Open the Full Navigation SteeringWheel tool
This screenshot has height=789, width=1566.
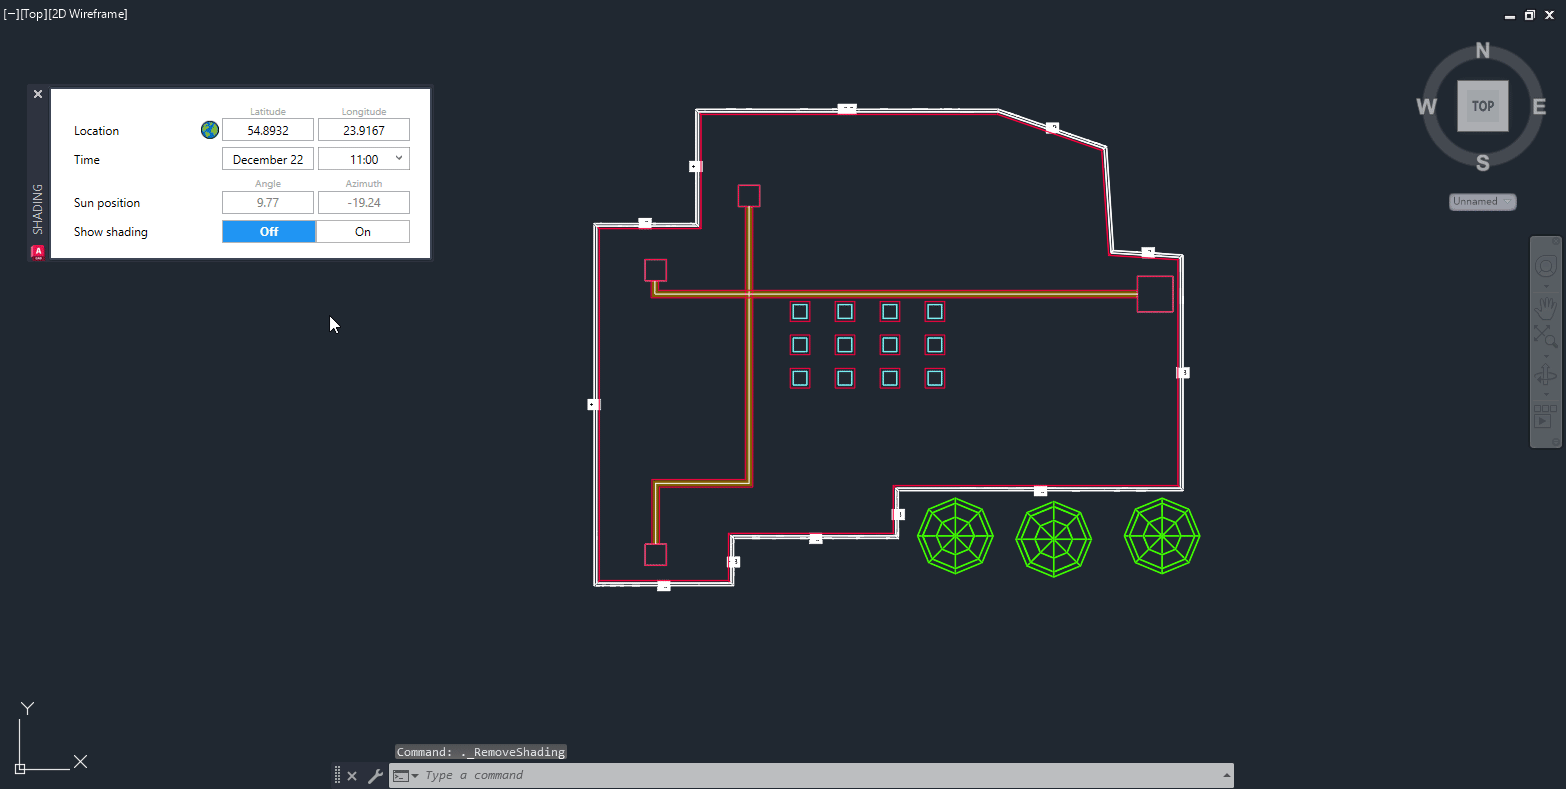pyautogui.click(x=1545, y=266)
